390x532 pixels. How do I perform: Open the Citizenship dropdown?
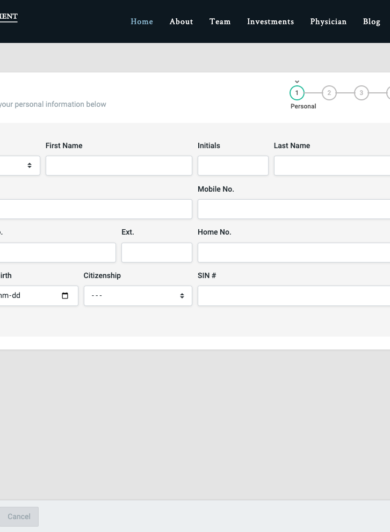[138, 296]
